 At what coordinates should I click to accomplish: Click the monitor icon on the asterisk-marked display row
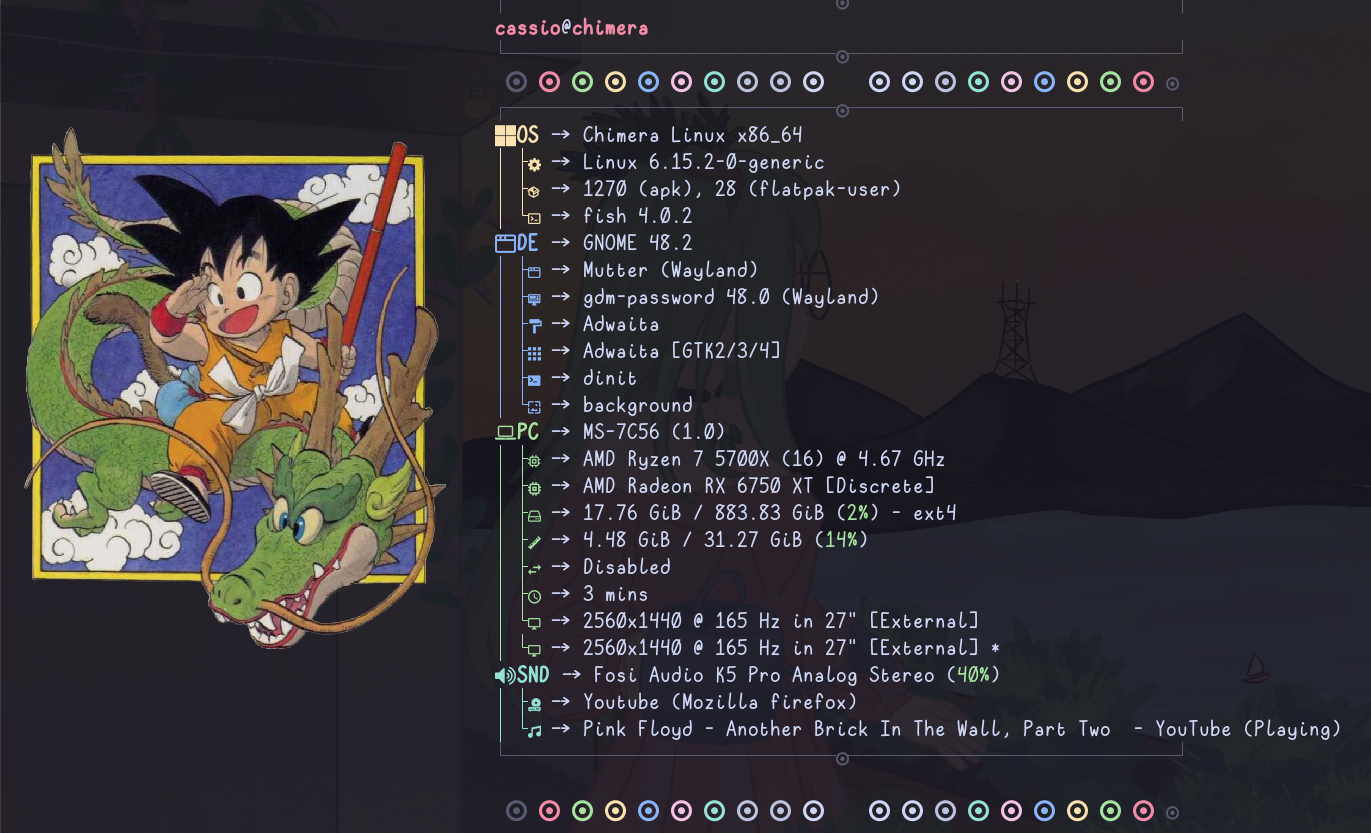tap(534, 649)
